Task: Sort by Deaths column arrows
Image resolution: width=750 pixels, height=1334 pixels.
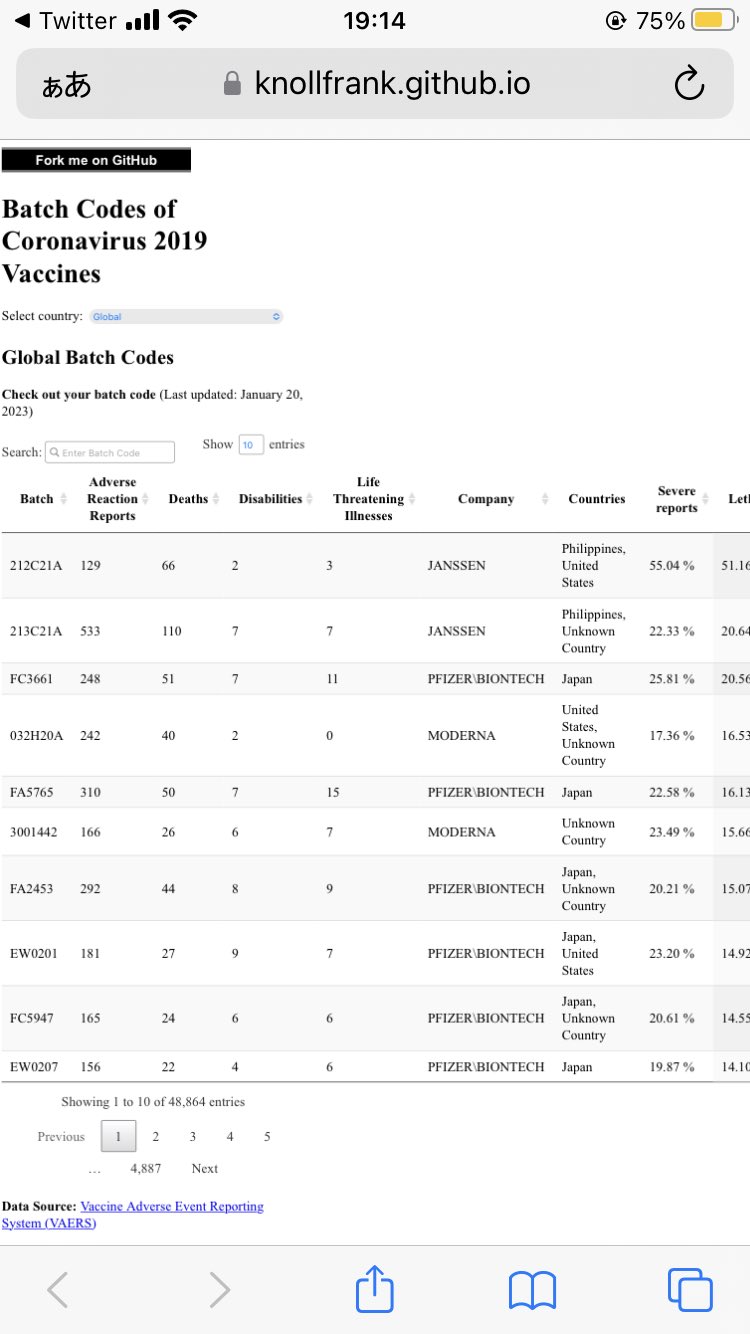Action: [x=216, y=499]
